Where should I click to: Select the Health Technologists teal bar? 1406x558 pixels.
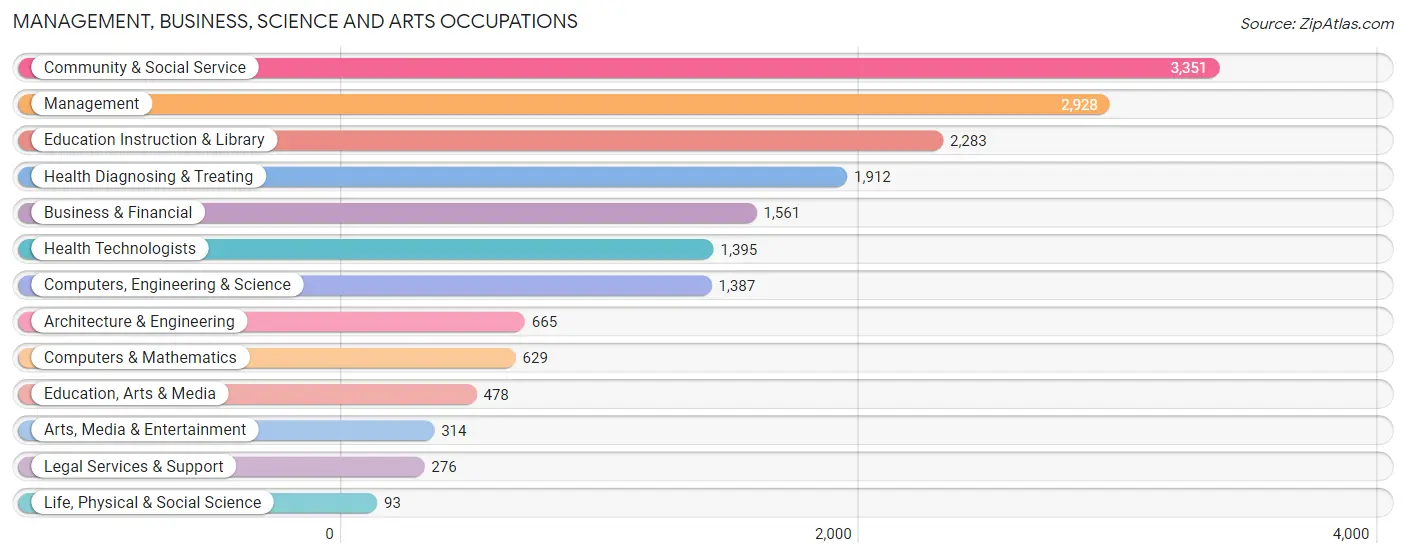coord(365,249)
